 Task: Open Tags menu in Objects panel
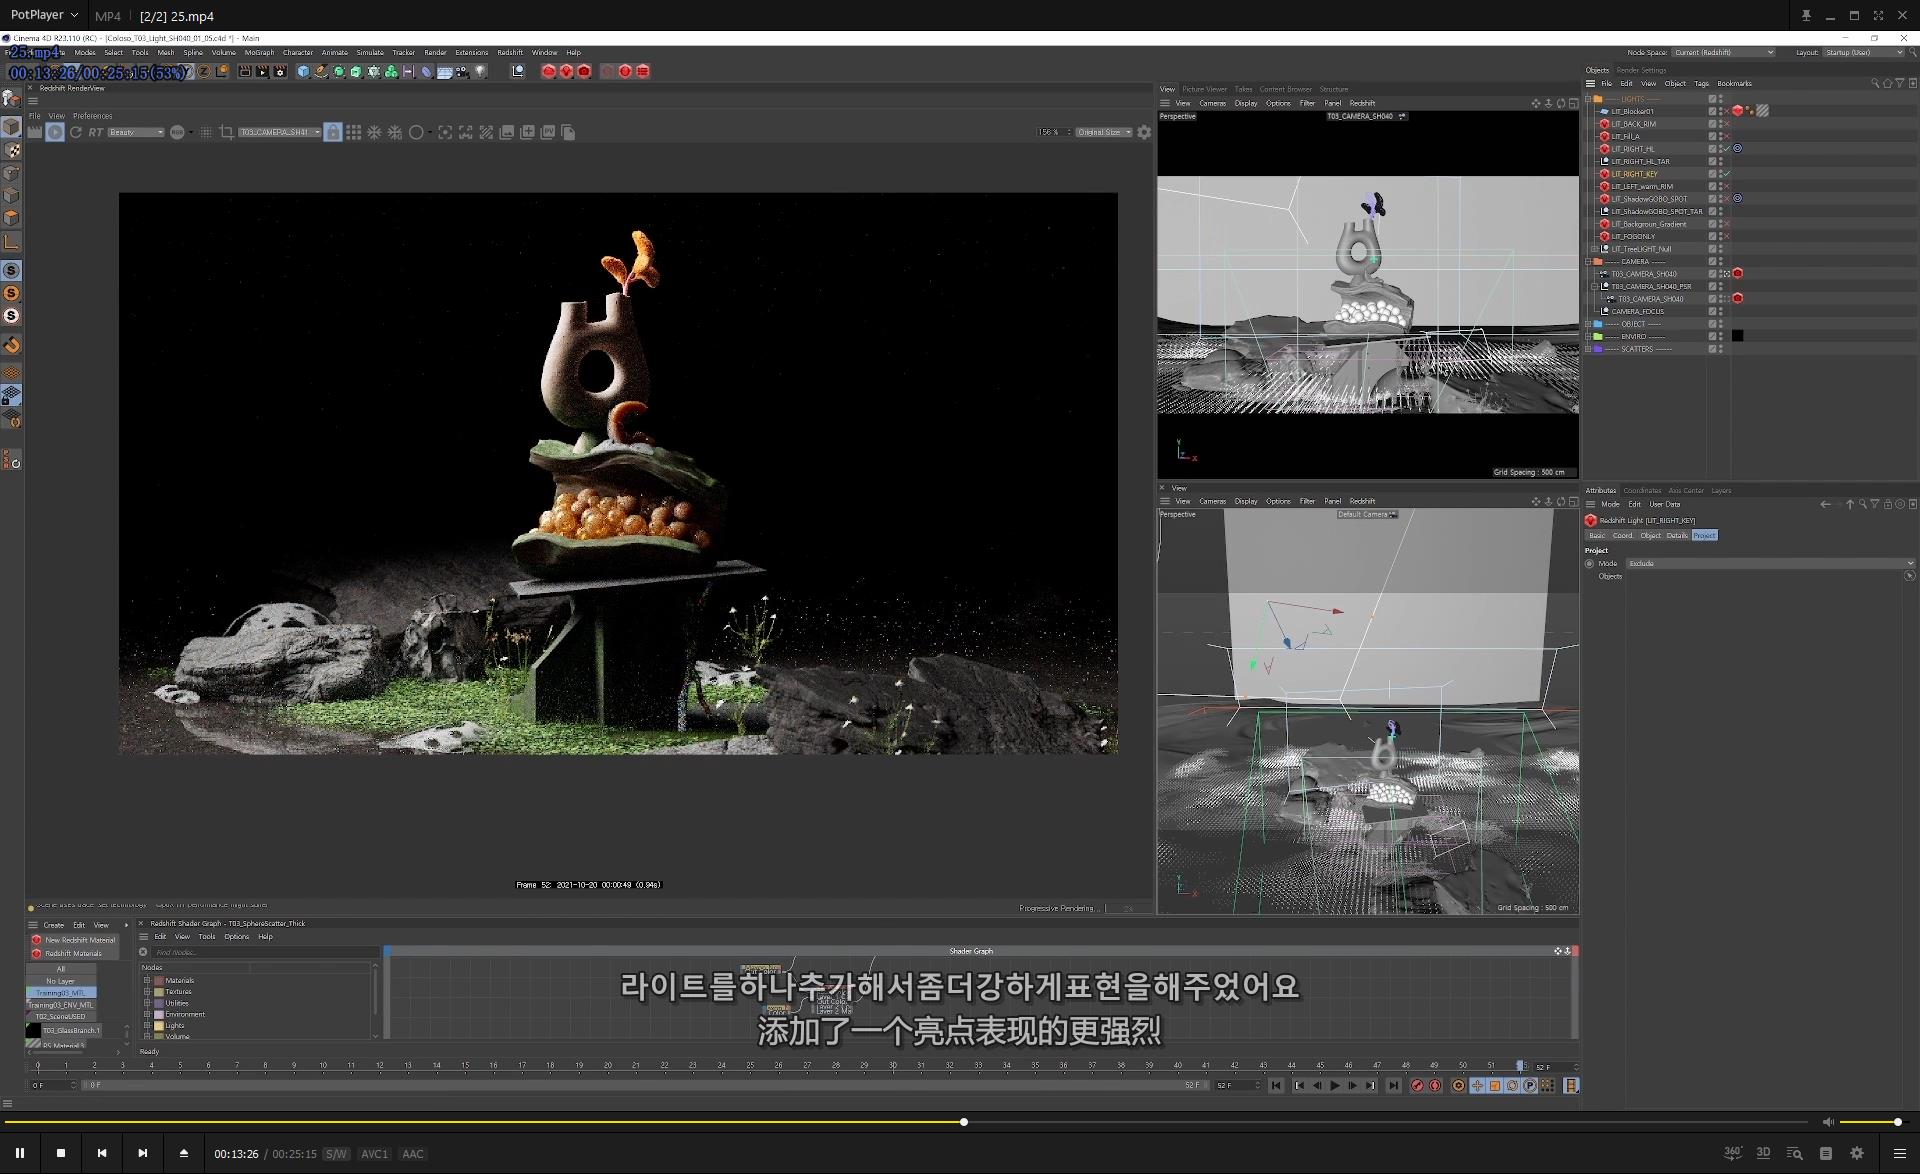[1701, 84]
